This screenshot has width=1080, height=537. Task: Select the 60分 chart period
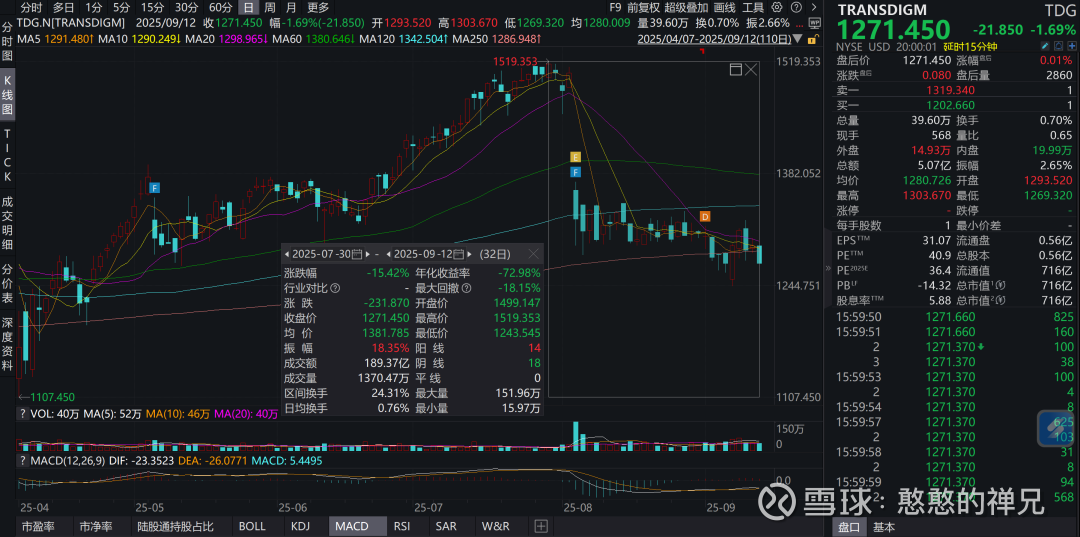220,8
